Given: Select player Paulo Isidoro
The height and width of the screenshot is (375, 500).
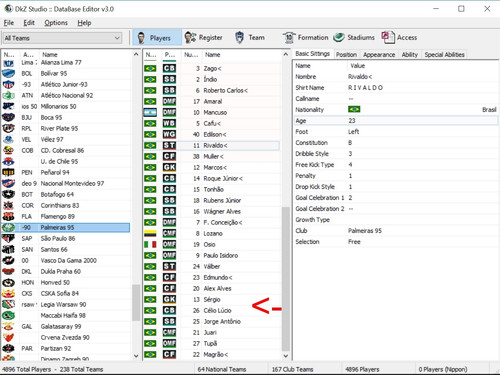Looking at the screenshot, I should 221,255.
